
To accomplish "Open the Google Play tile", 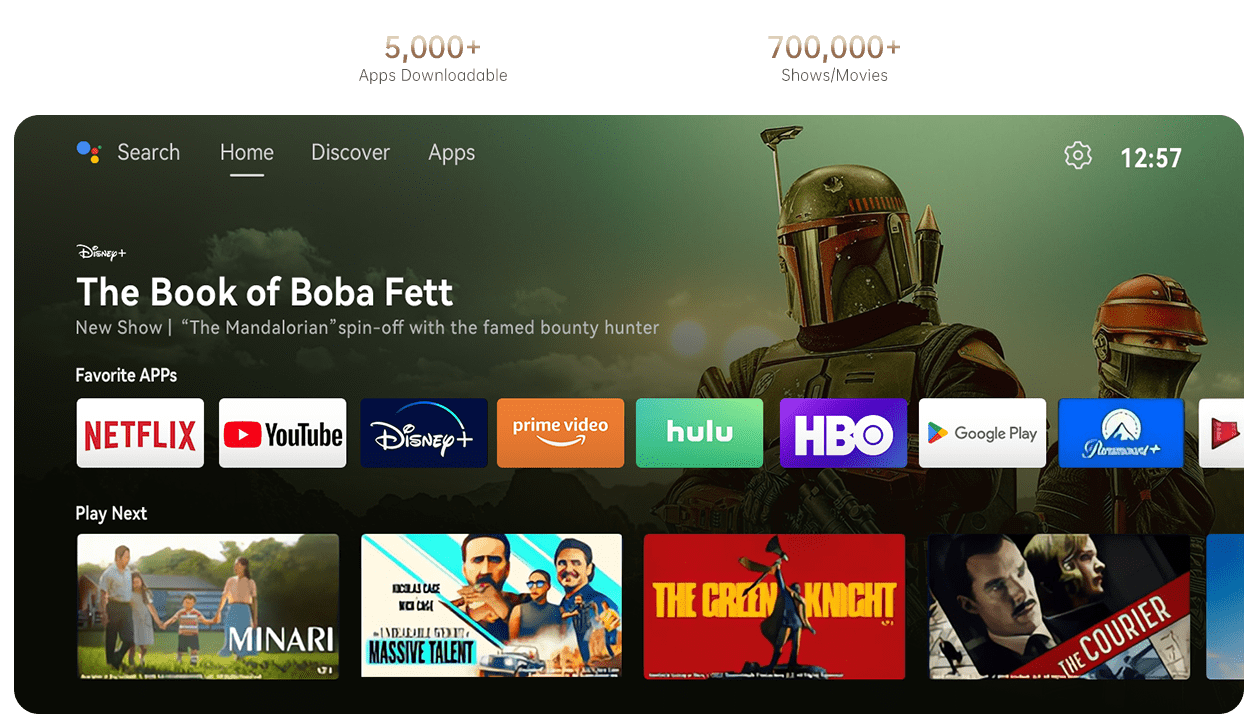I will (982, 433).
